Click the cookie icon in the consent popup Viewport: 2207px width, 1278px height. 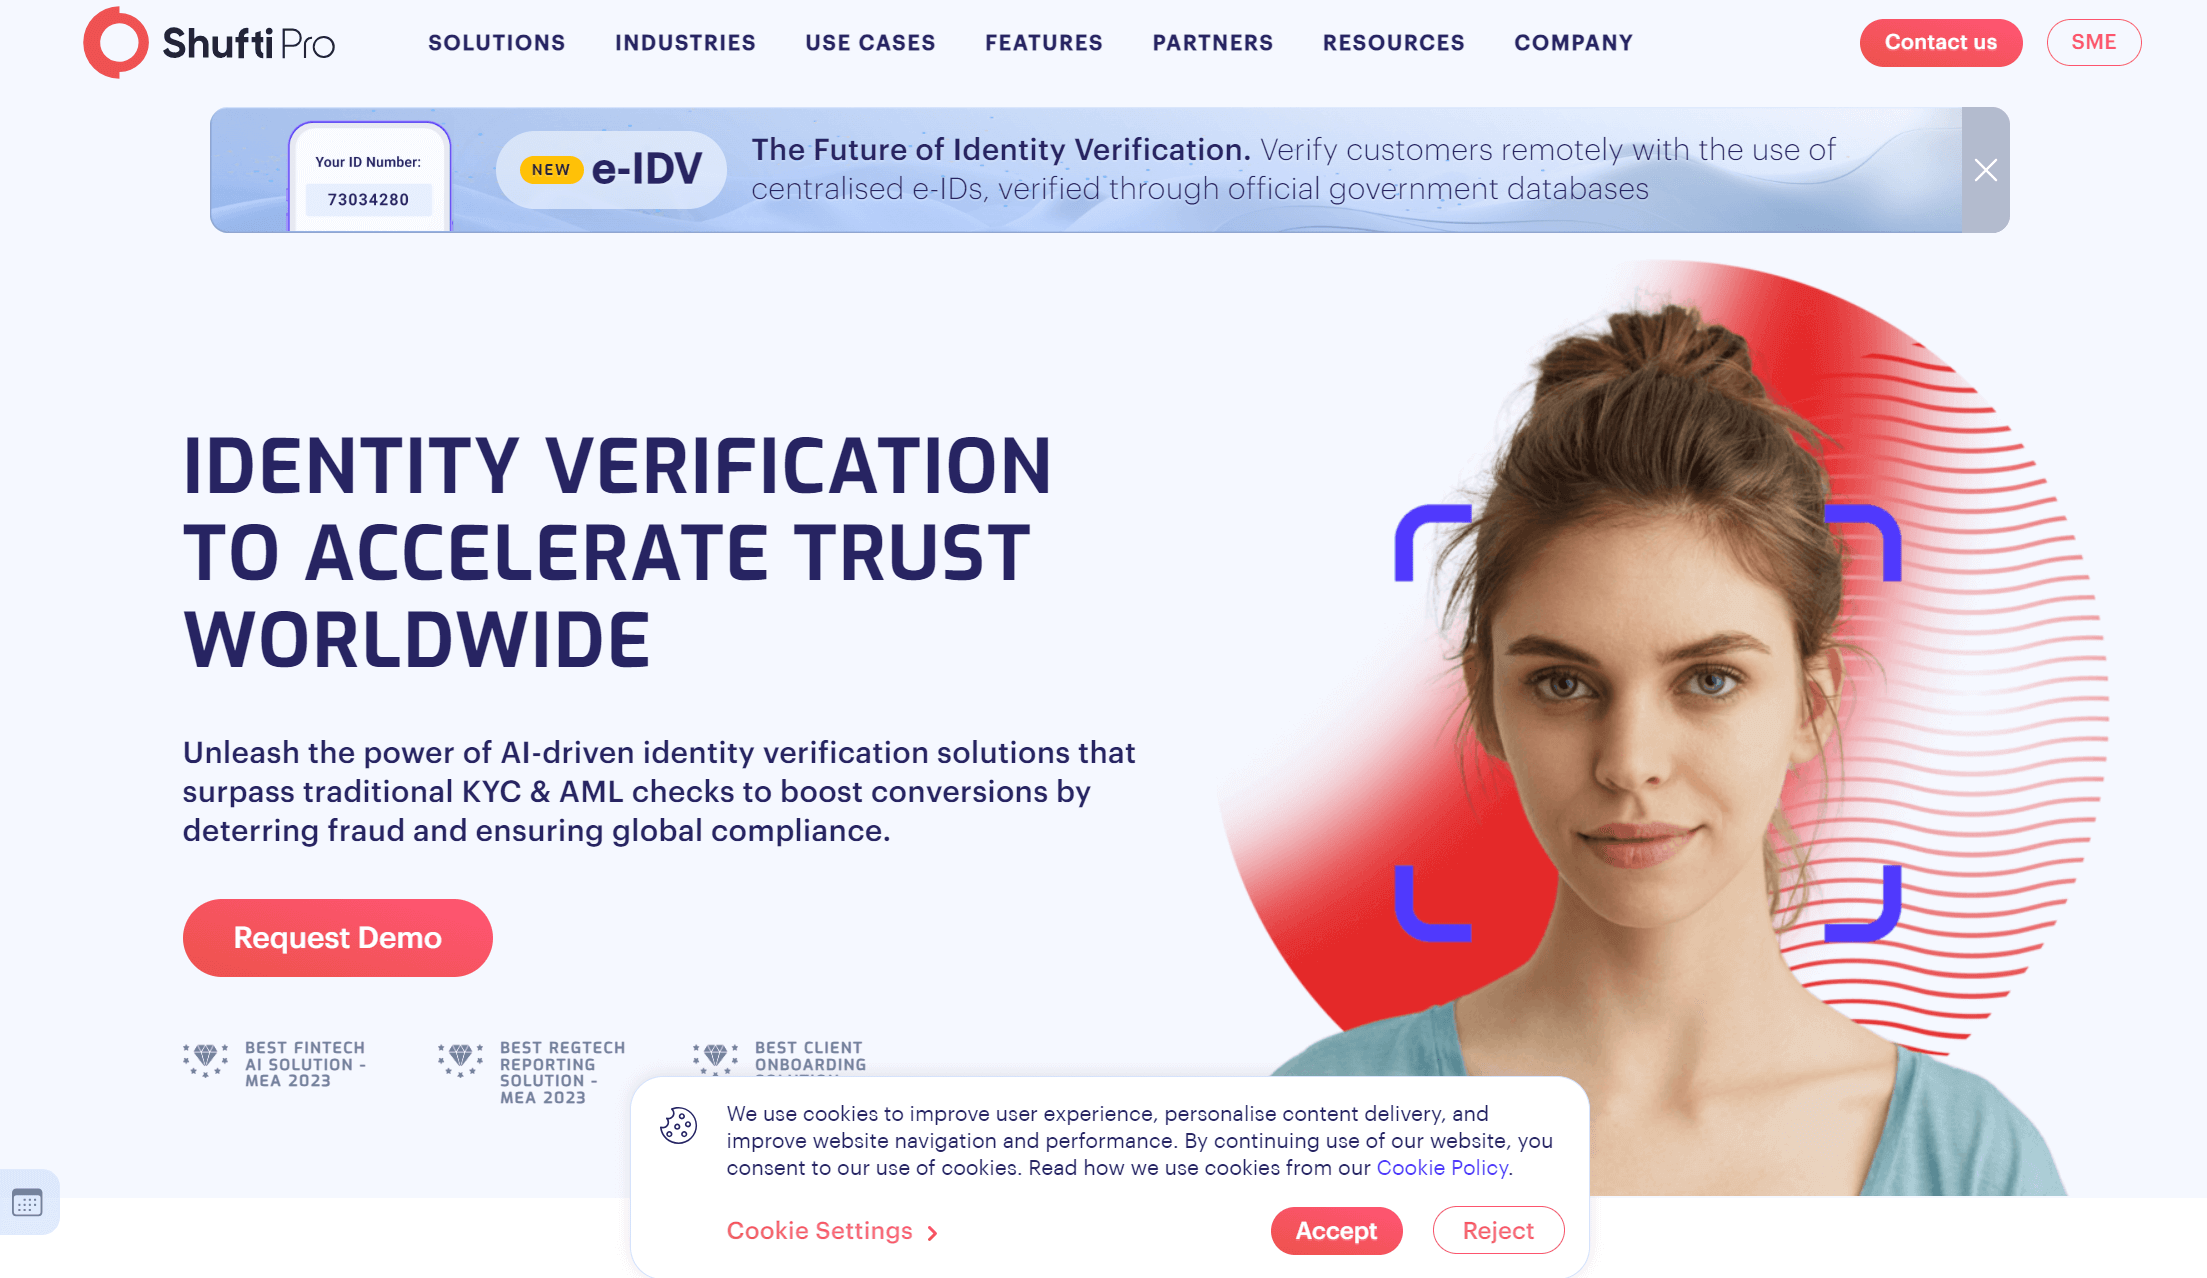pyautogui.click(x=678, y=1126)
